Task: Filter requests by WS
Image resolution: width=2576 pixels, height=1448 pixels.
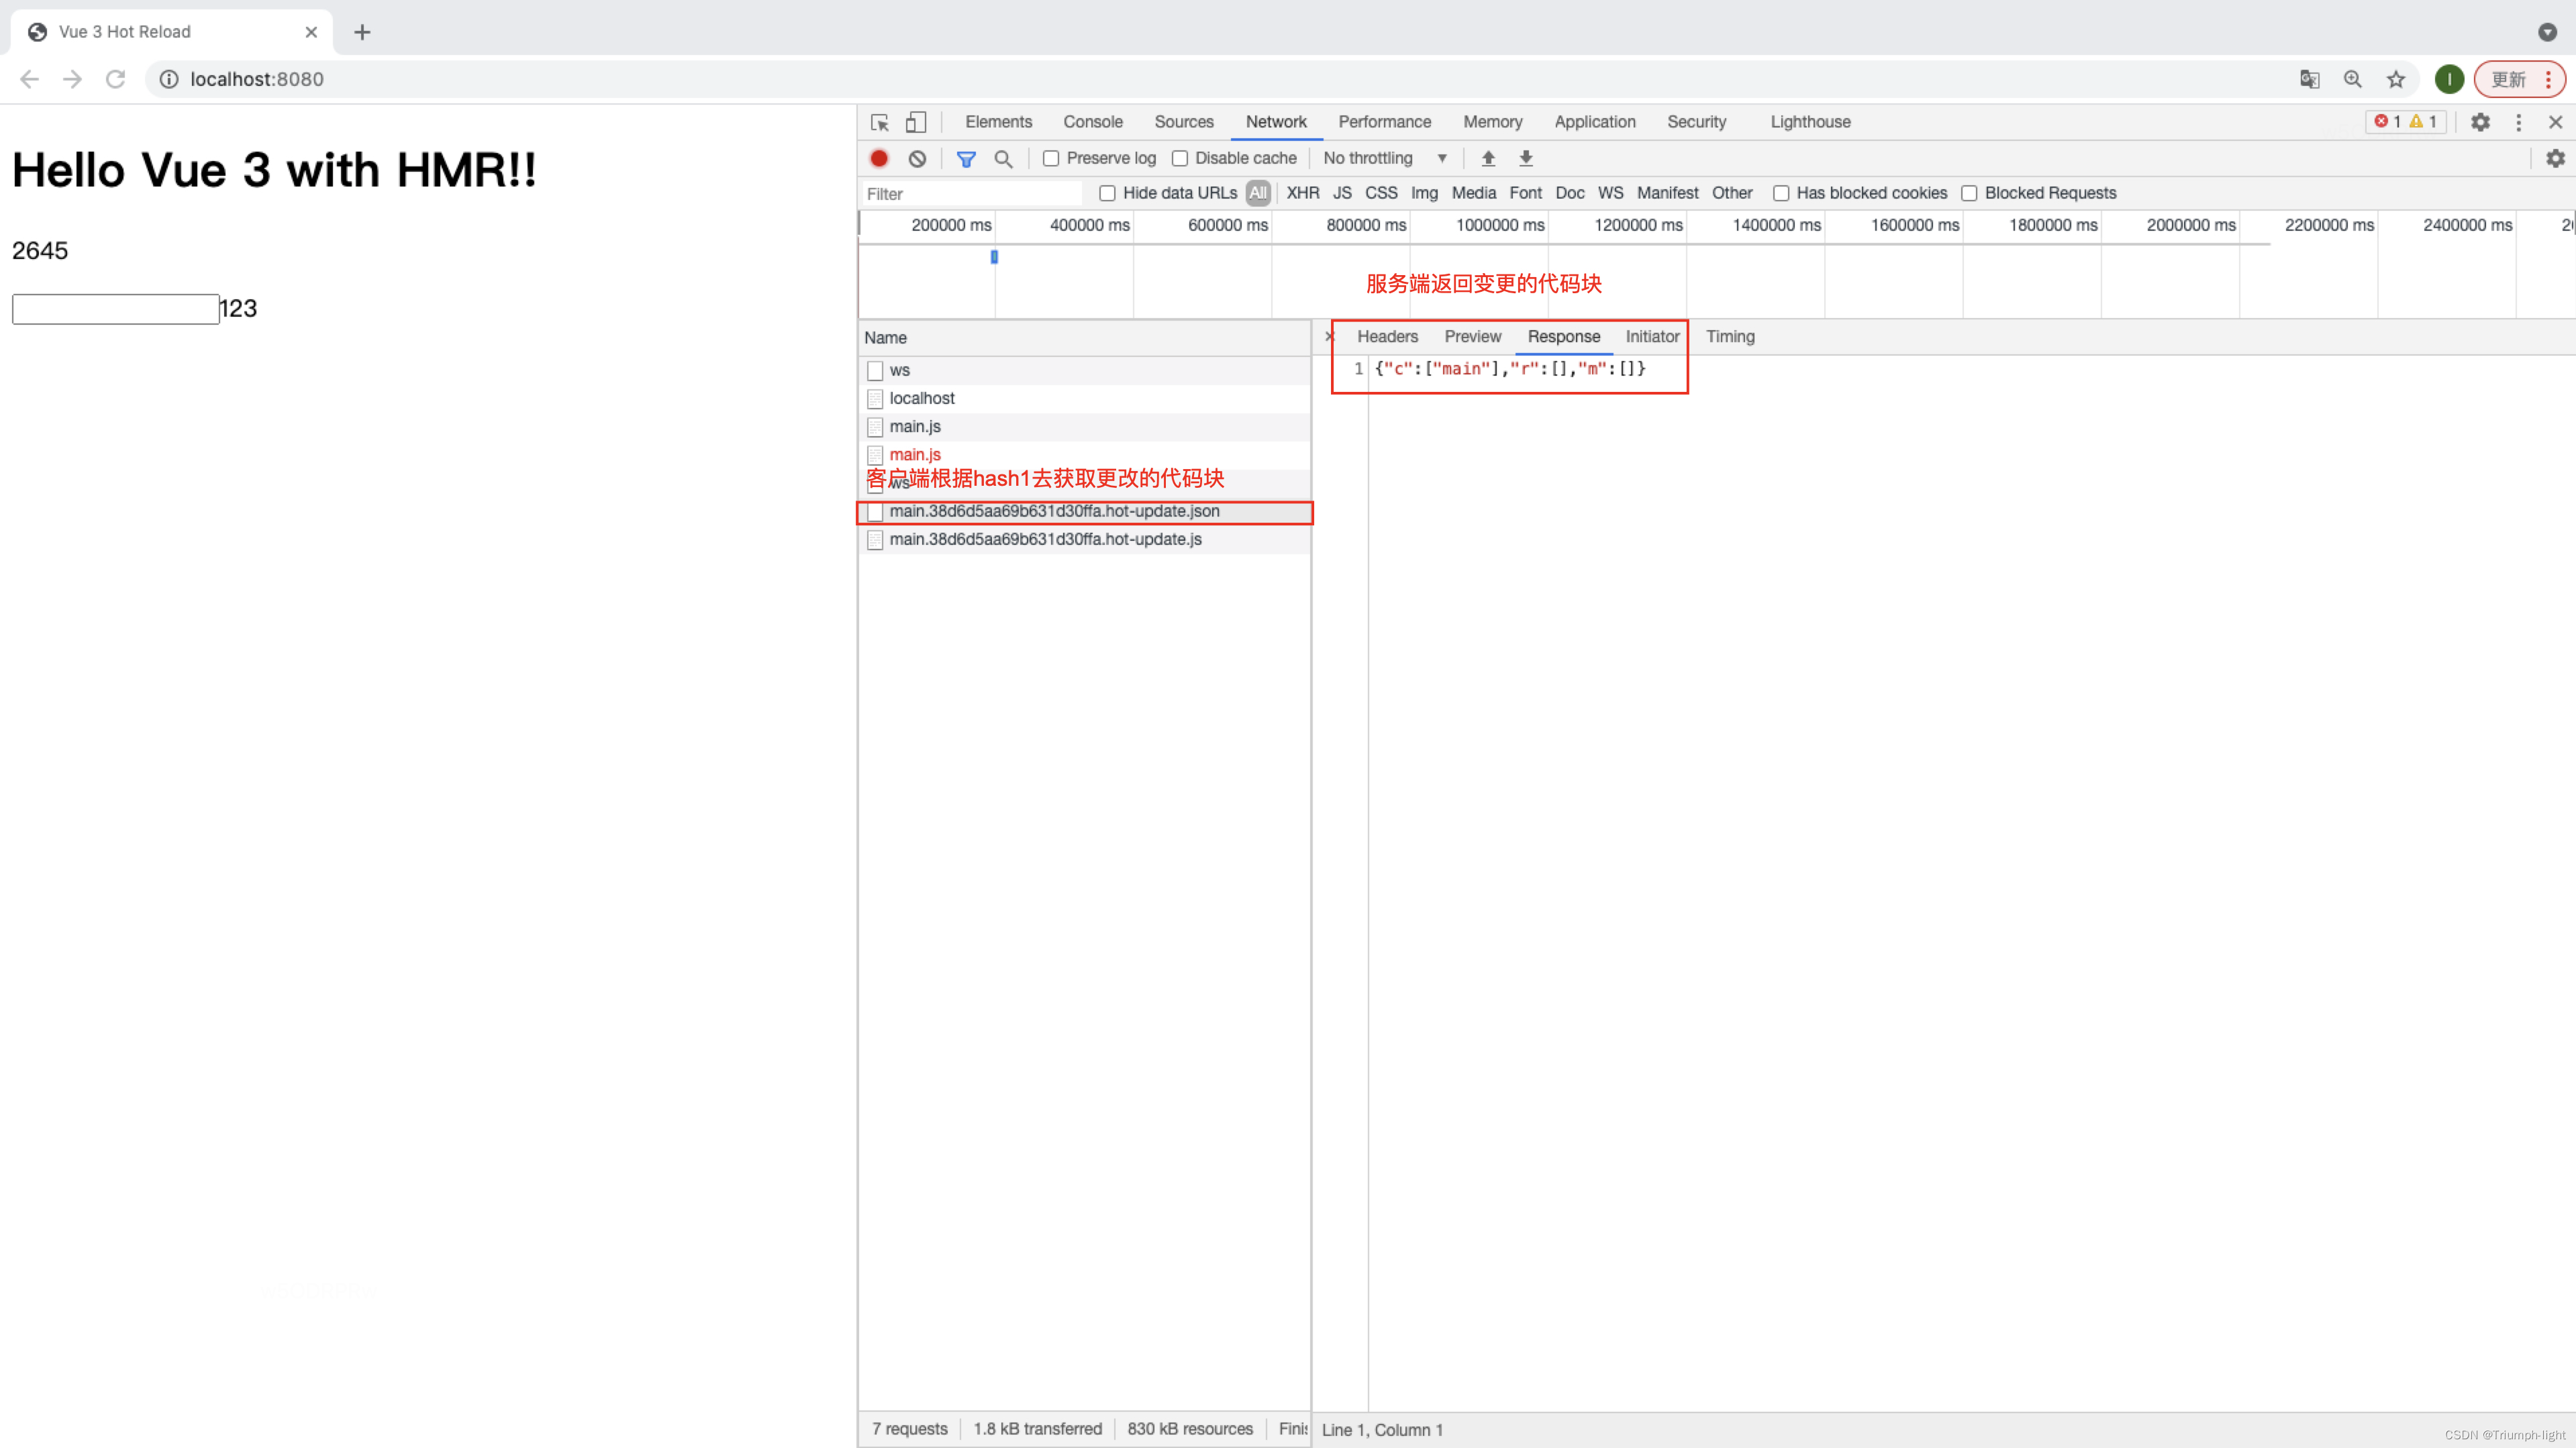Action: click(1610, 193)
